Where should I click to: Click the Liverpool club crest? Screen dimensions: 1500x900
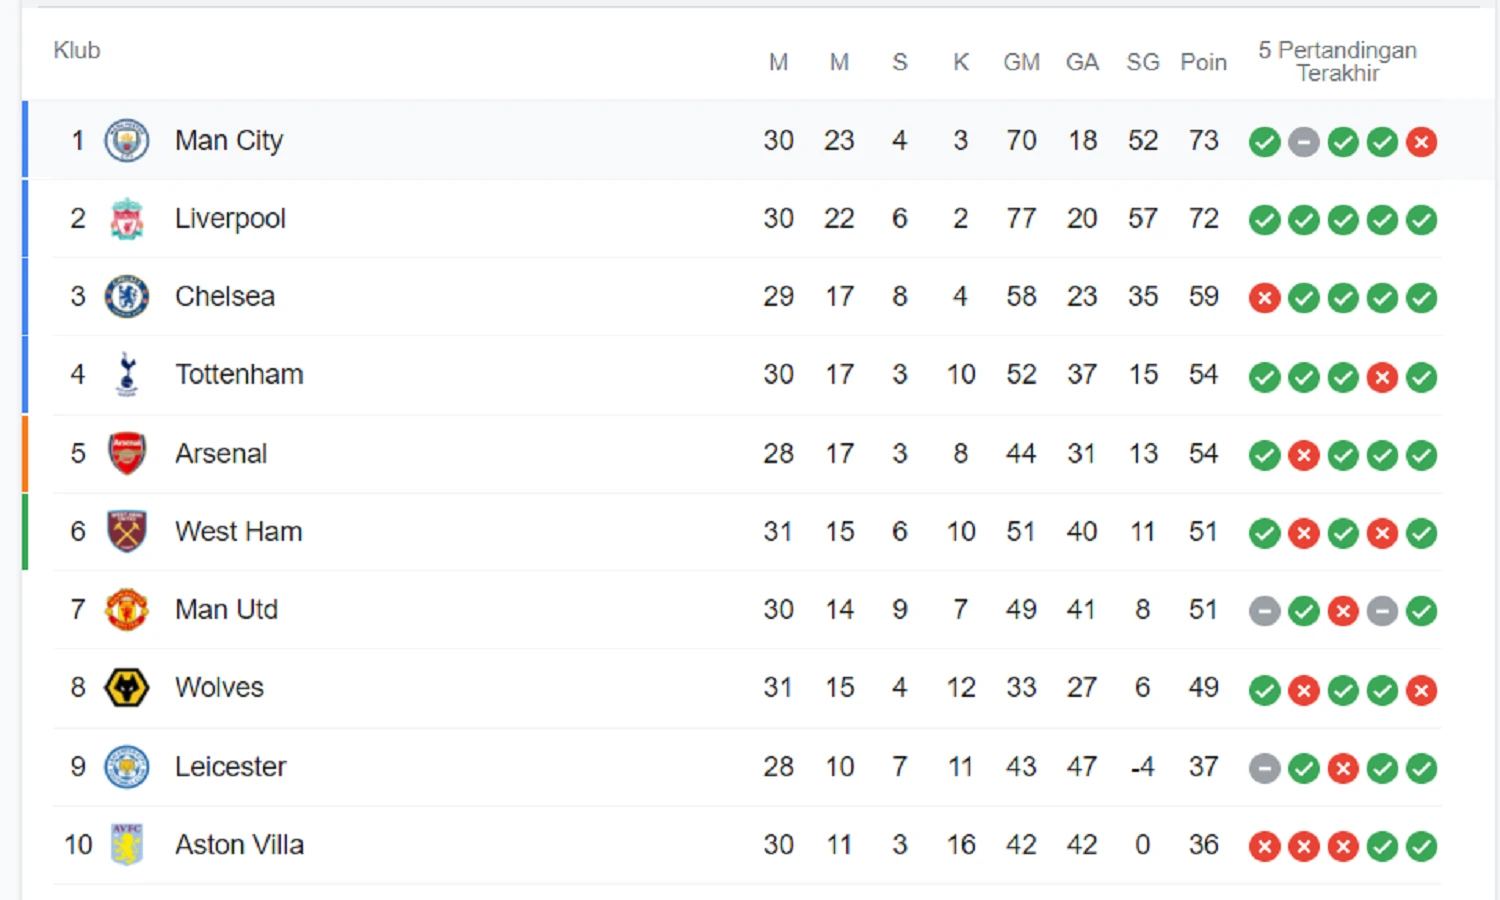[126, 219]
